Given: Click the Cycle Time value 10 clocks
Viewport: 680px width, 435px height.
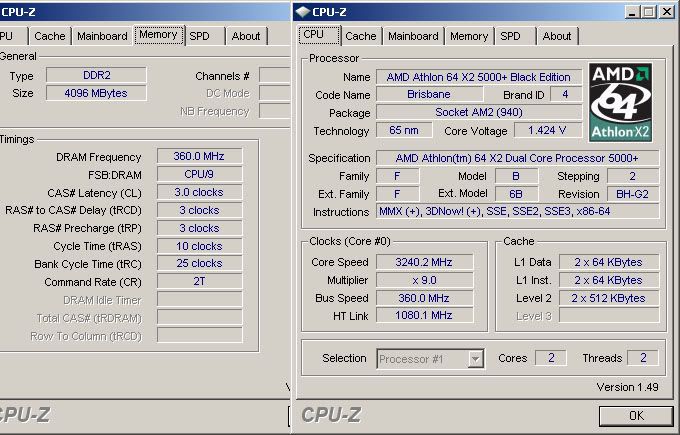Looking at the screenshot, I should point(199,246).
